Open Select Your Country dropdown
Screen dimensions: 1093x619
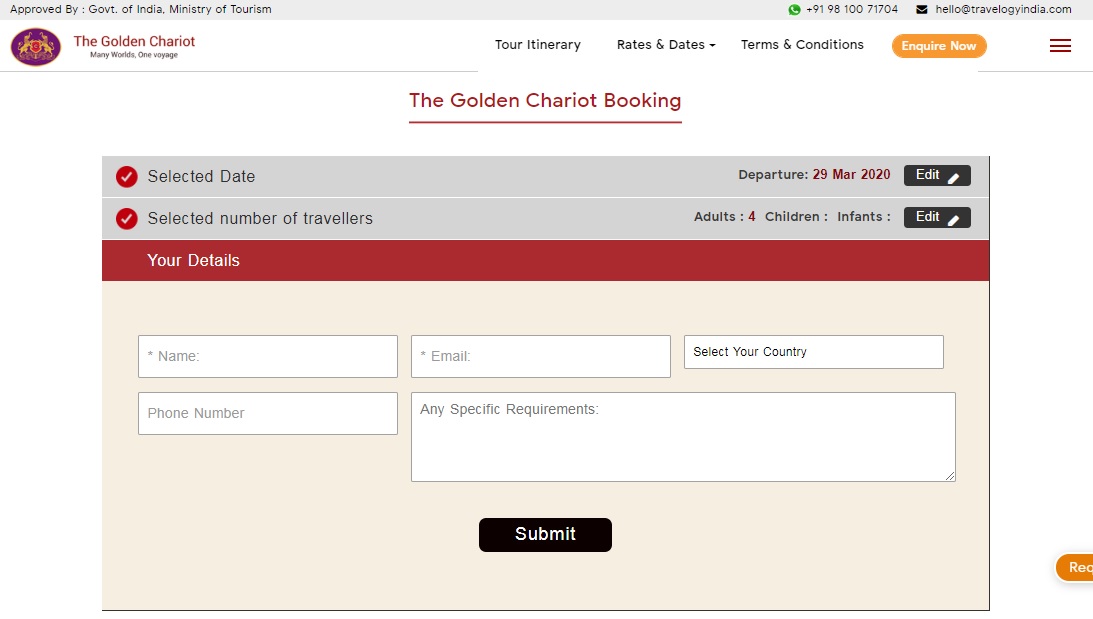813,352
